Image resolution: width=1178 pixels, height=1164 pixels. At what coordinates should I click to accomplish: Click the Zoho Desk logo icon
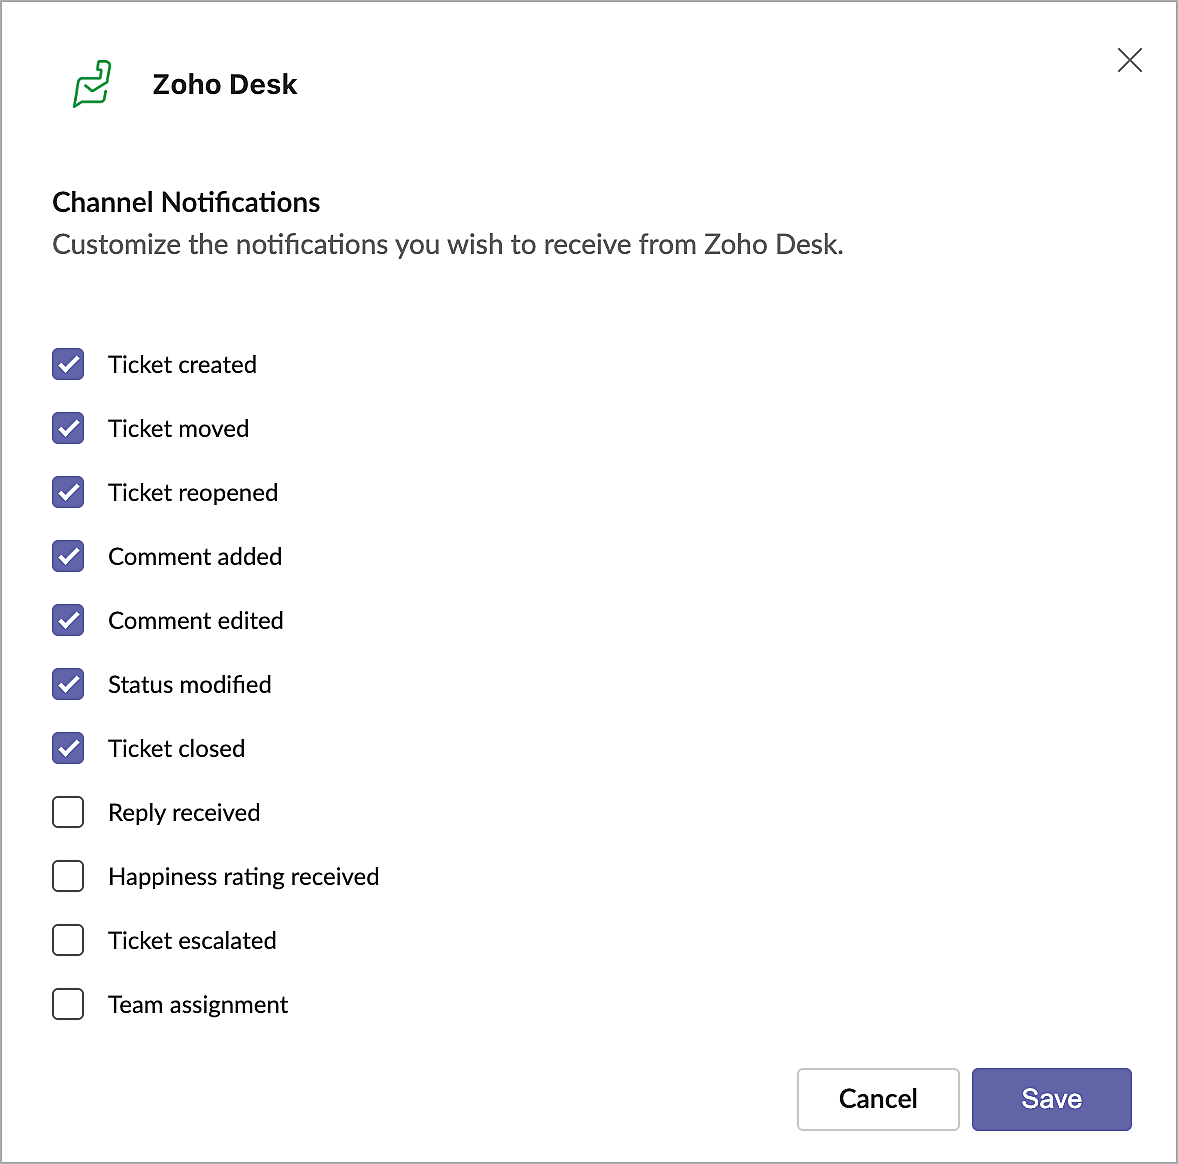point(92,84)
